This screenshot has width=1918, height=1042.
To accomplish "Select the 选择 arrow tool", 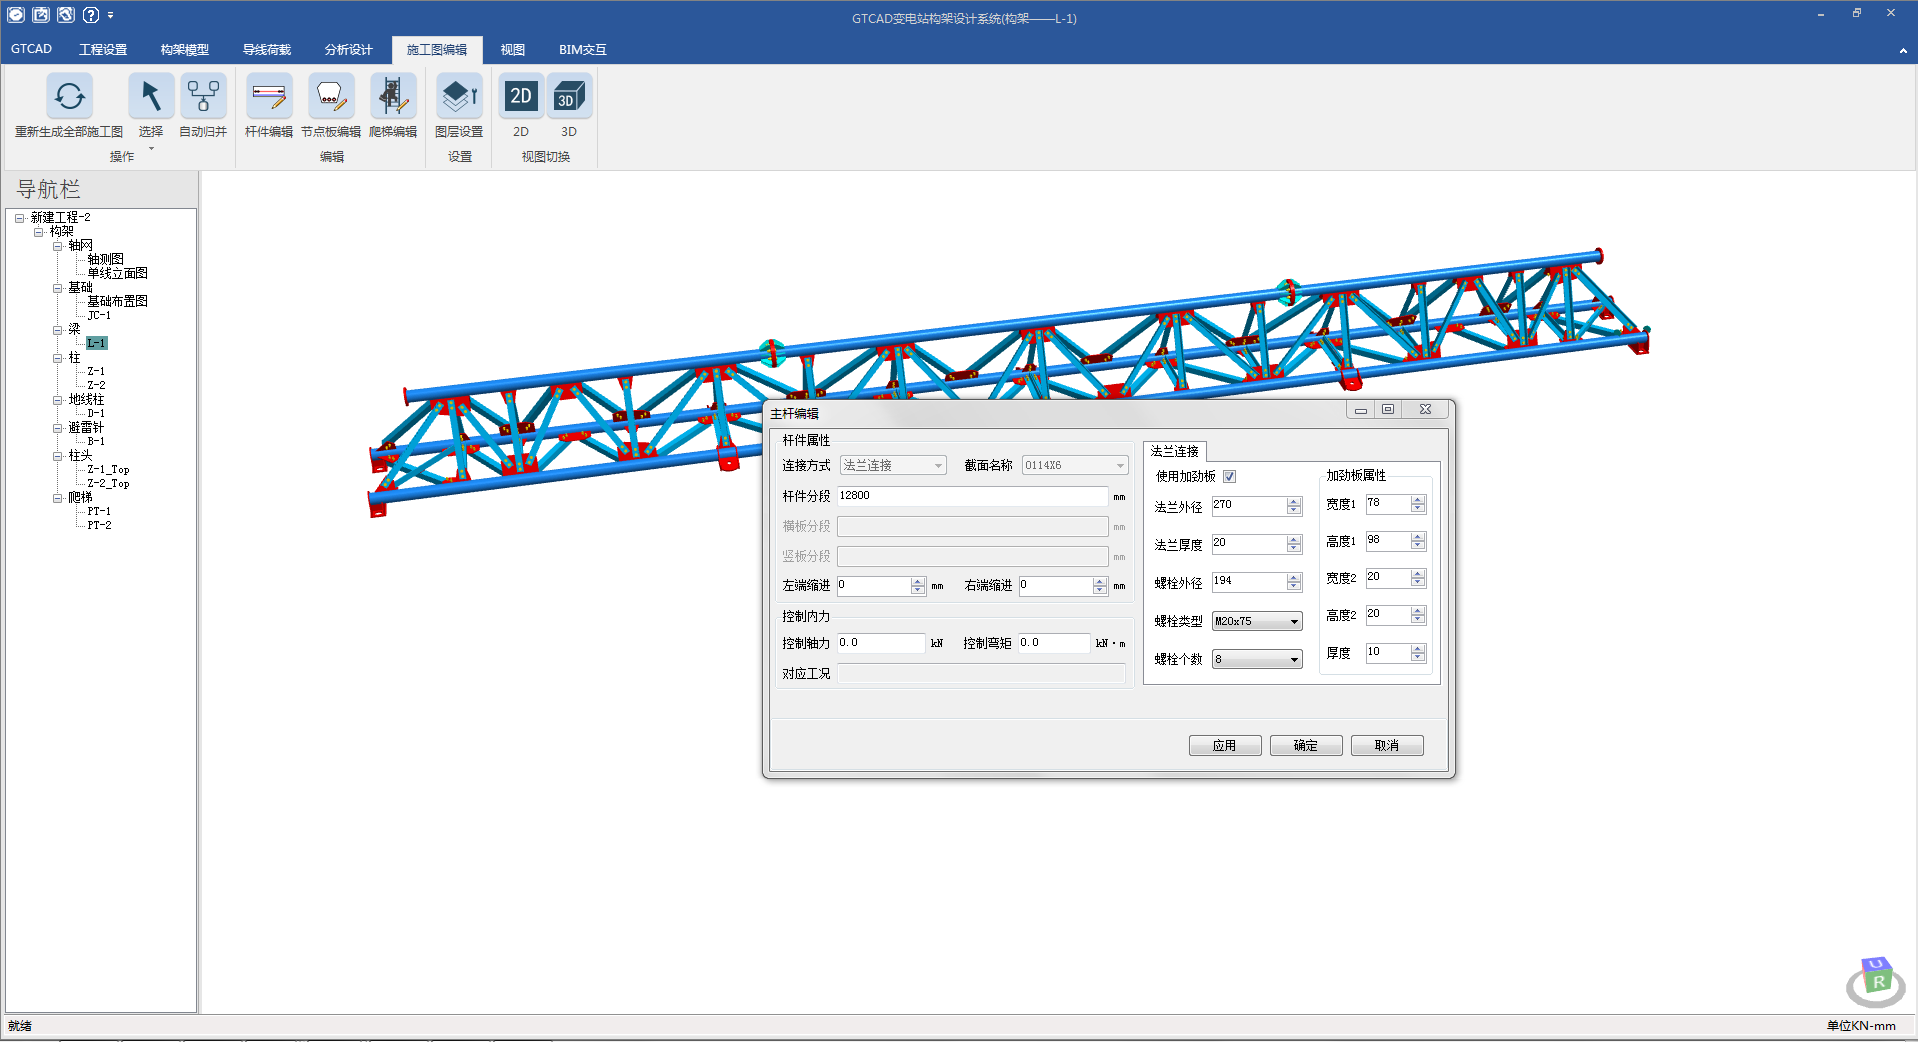I will tap(150, 97).
